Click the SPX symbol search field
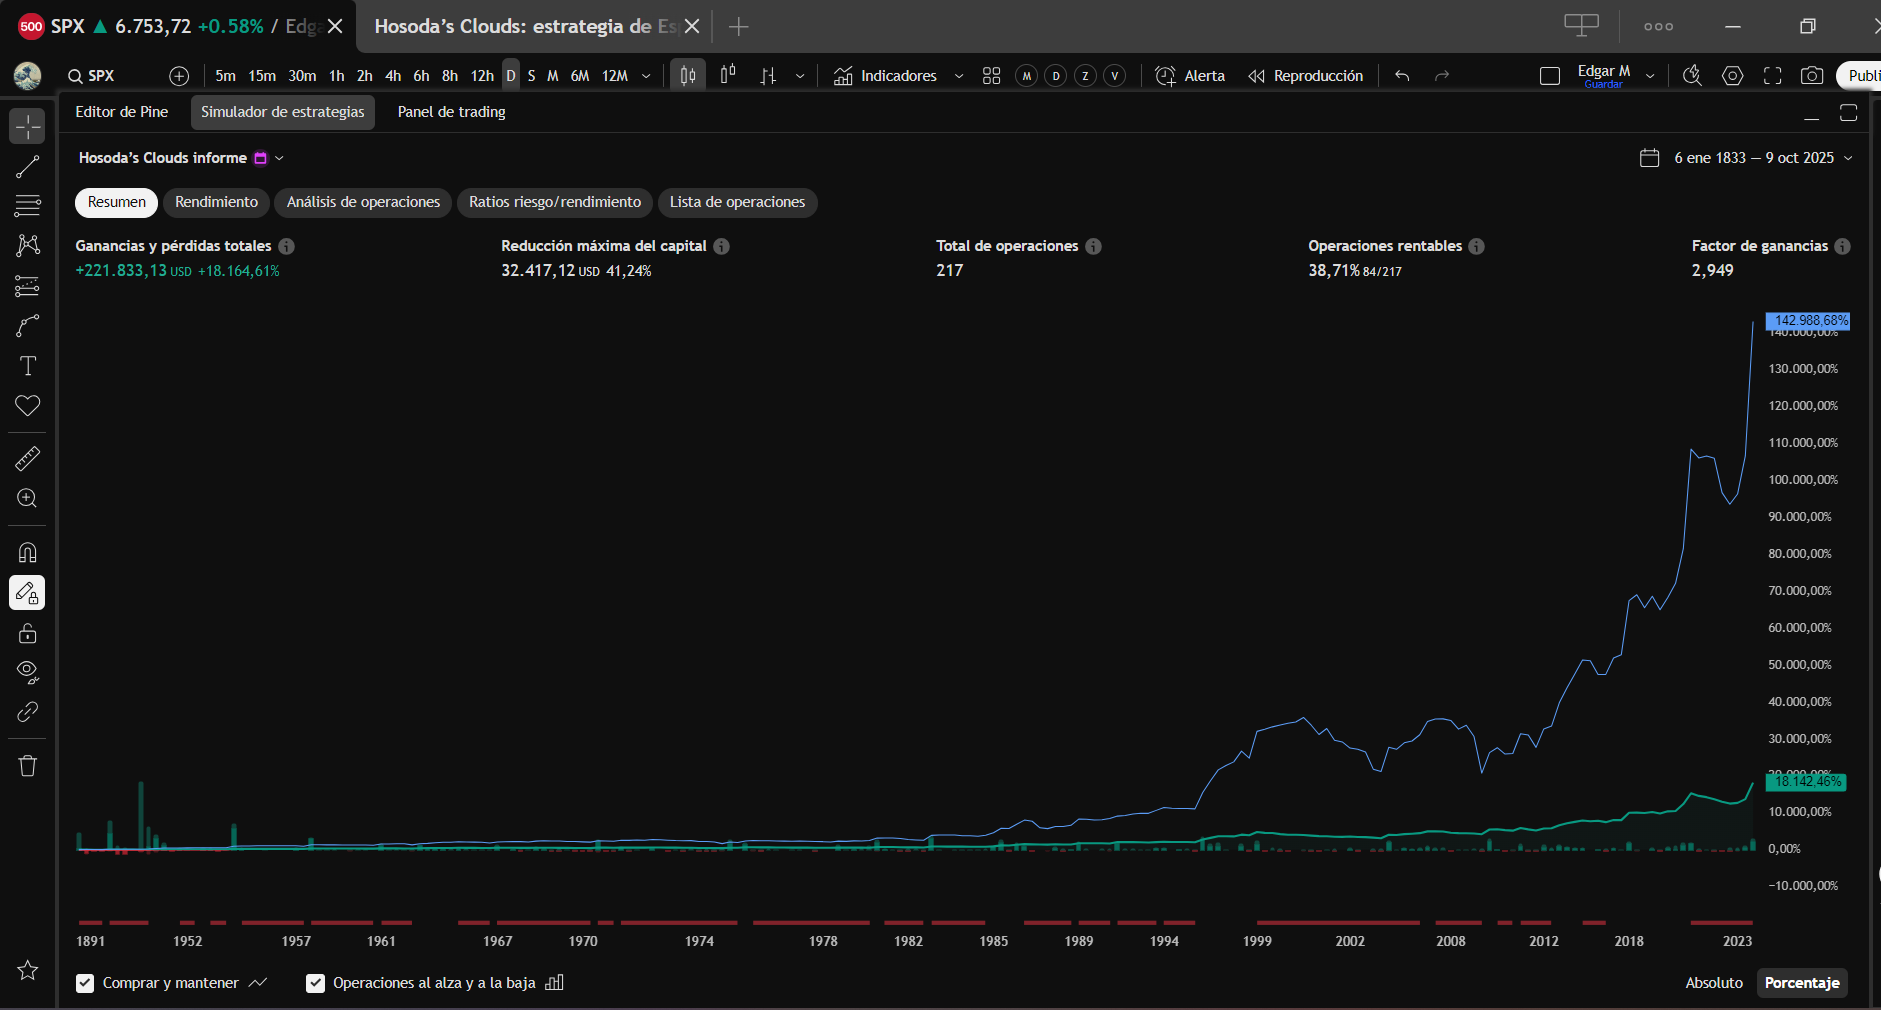 click(101, 76)
